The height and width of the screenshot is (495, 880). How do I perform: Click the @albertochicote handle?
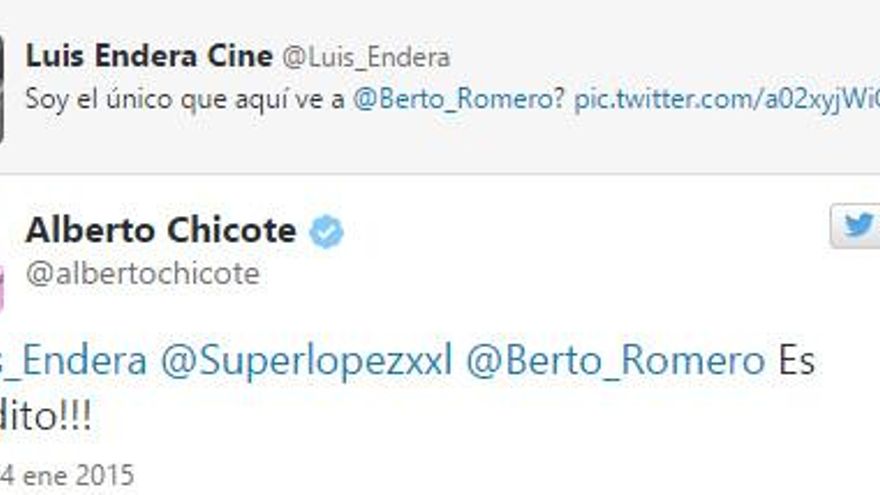(x=143, y=274)
